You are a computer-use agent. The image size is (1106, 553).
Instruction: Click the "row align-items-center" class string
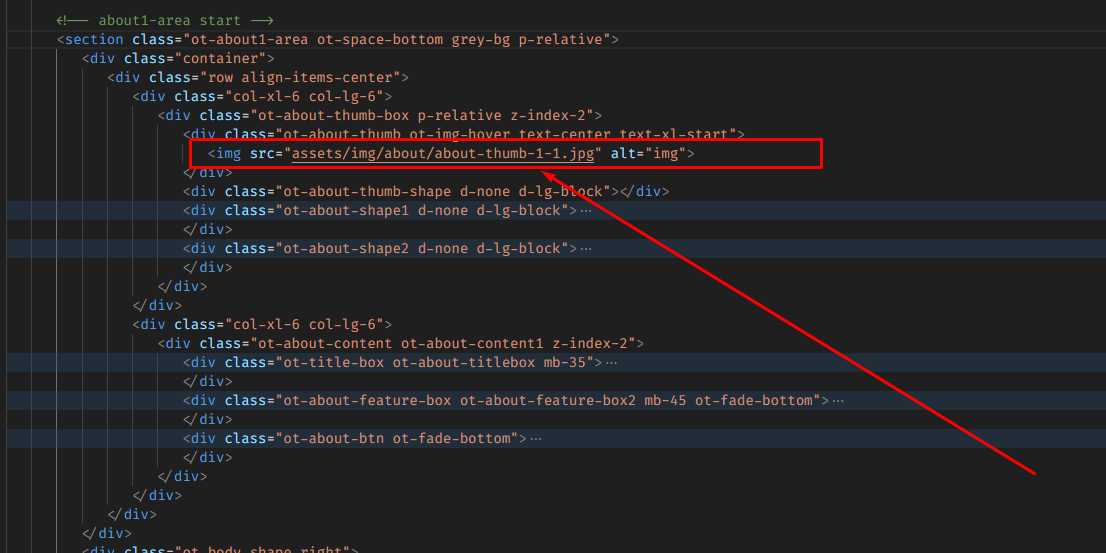(302, 78)
